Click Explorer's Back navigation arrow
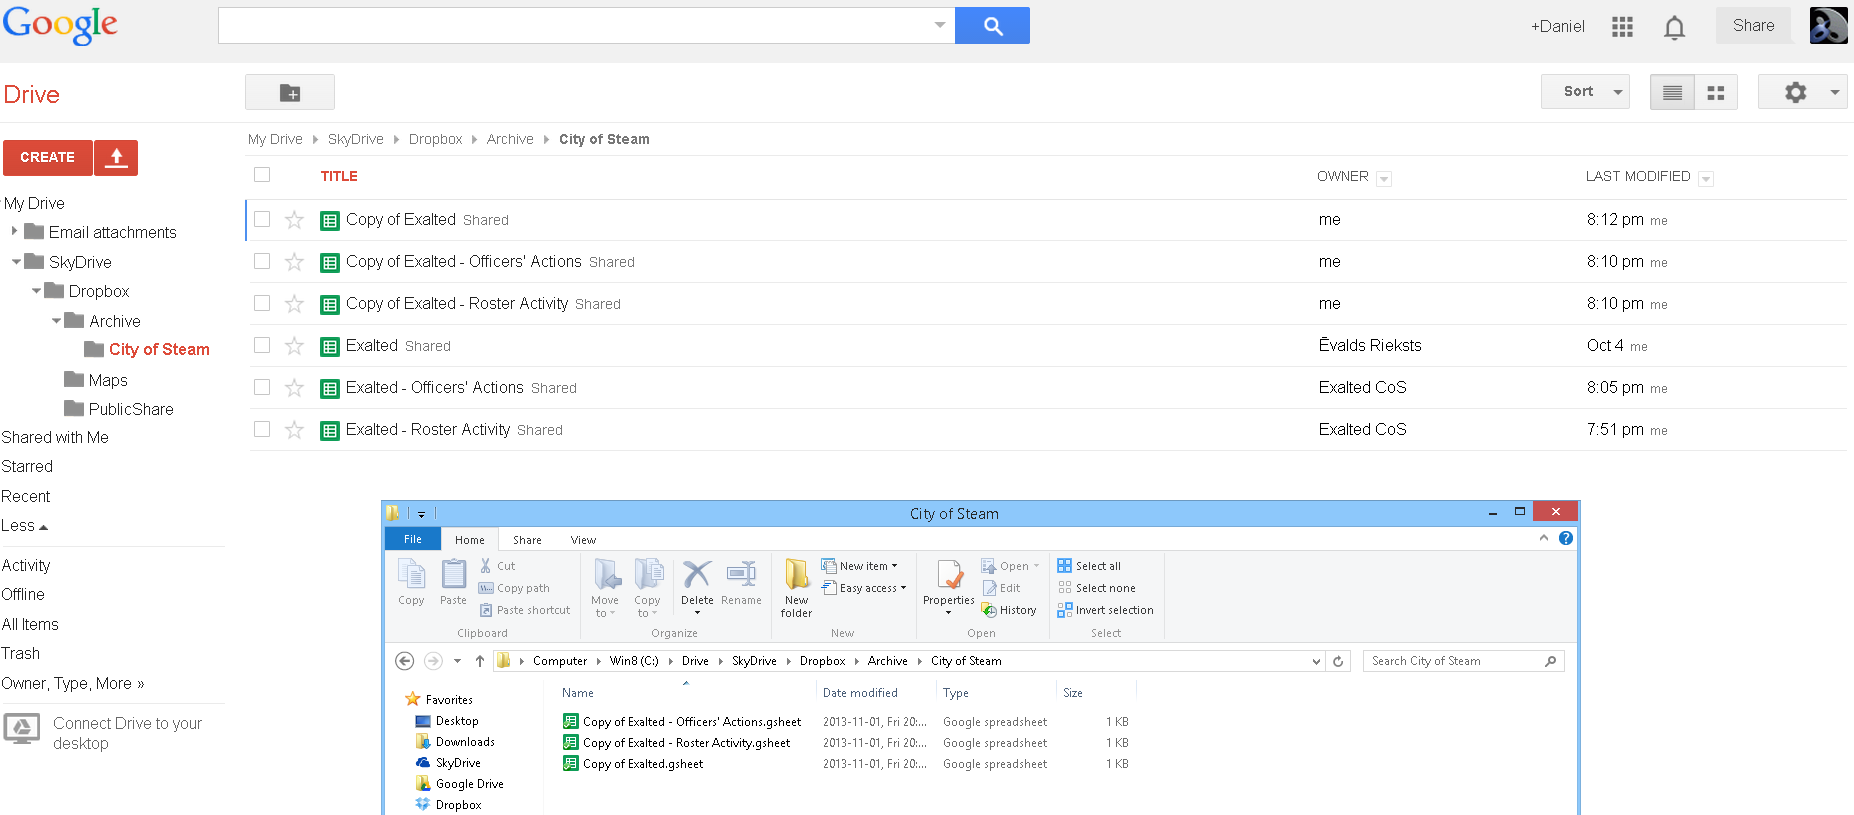The height and width of the screenshot is (815, 1854). 404,661
